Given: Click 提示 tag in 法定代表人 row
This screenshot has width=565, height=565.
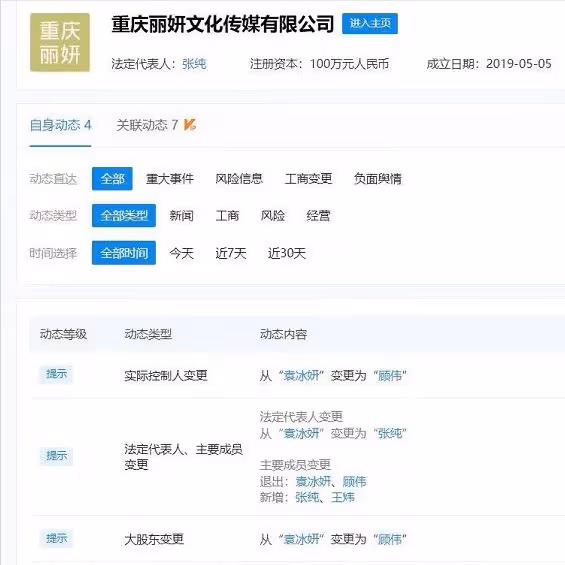Looking at the screenshot, I should click(x=56, y=456).
